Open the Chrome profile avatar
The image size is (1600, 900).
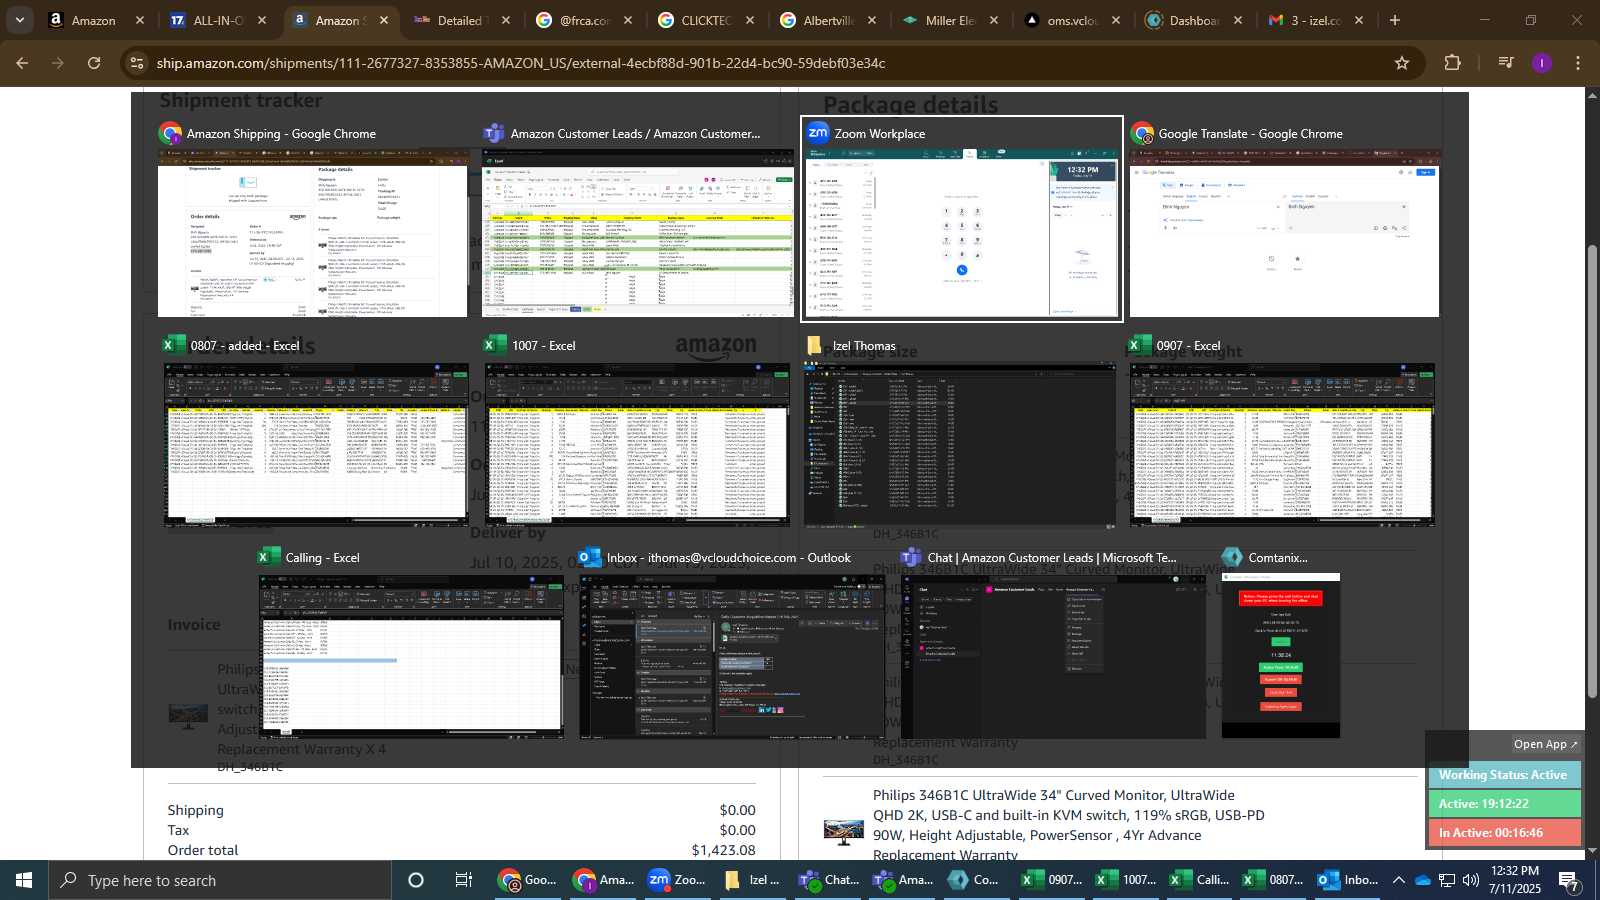(1542, 63)
